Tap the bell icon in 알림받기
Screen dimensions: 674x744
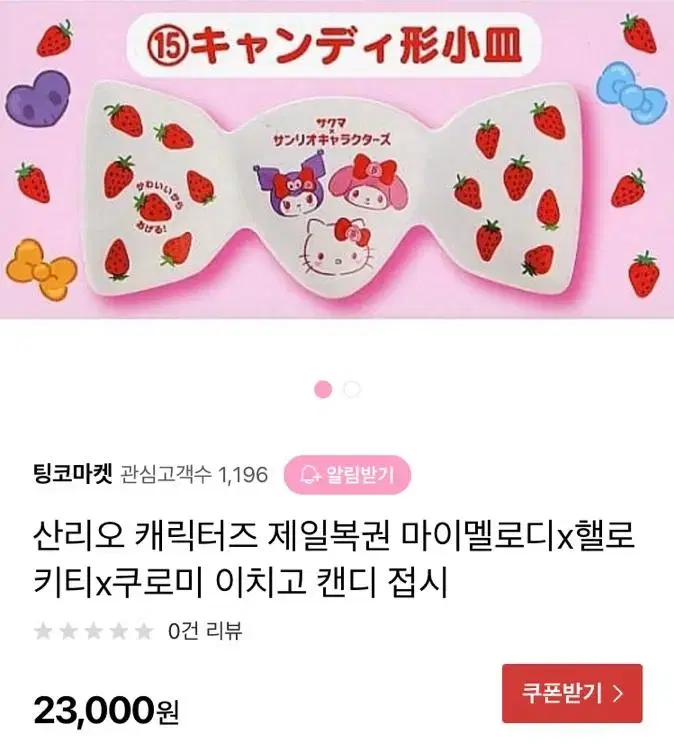tap(311, 475)
